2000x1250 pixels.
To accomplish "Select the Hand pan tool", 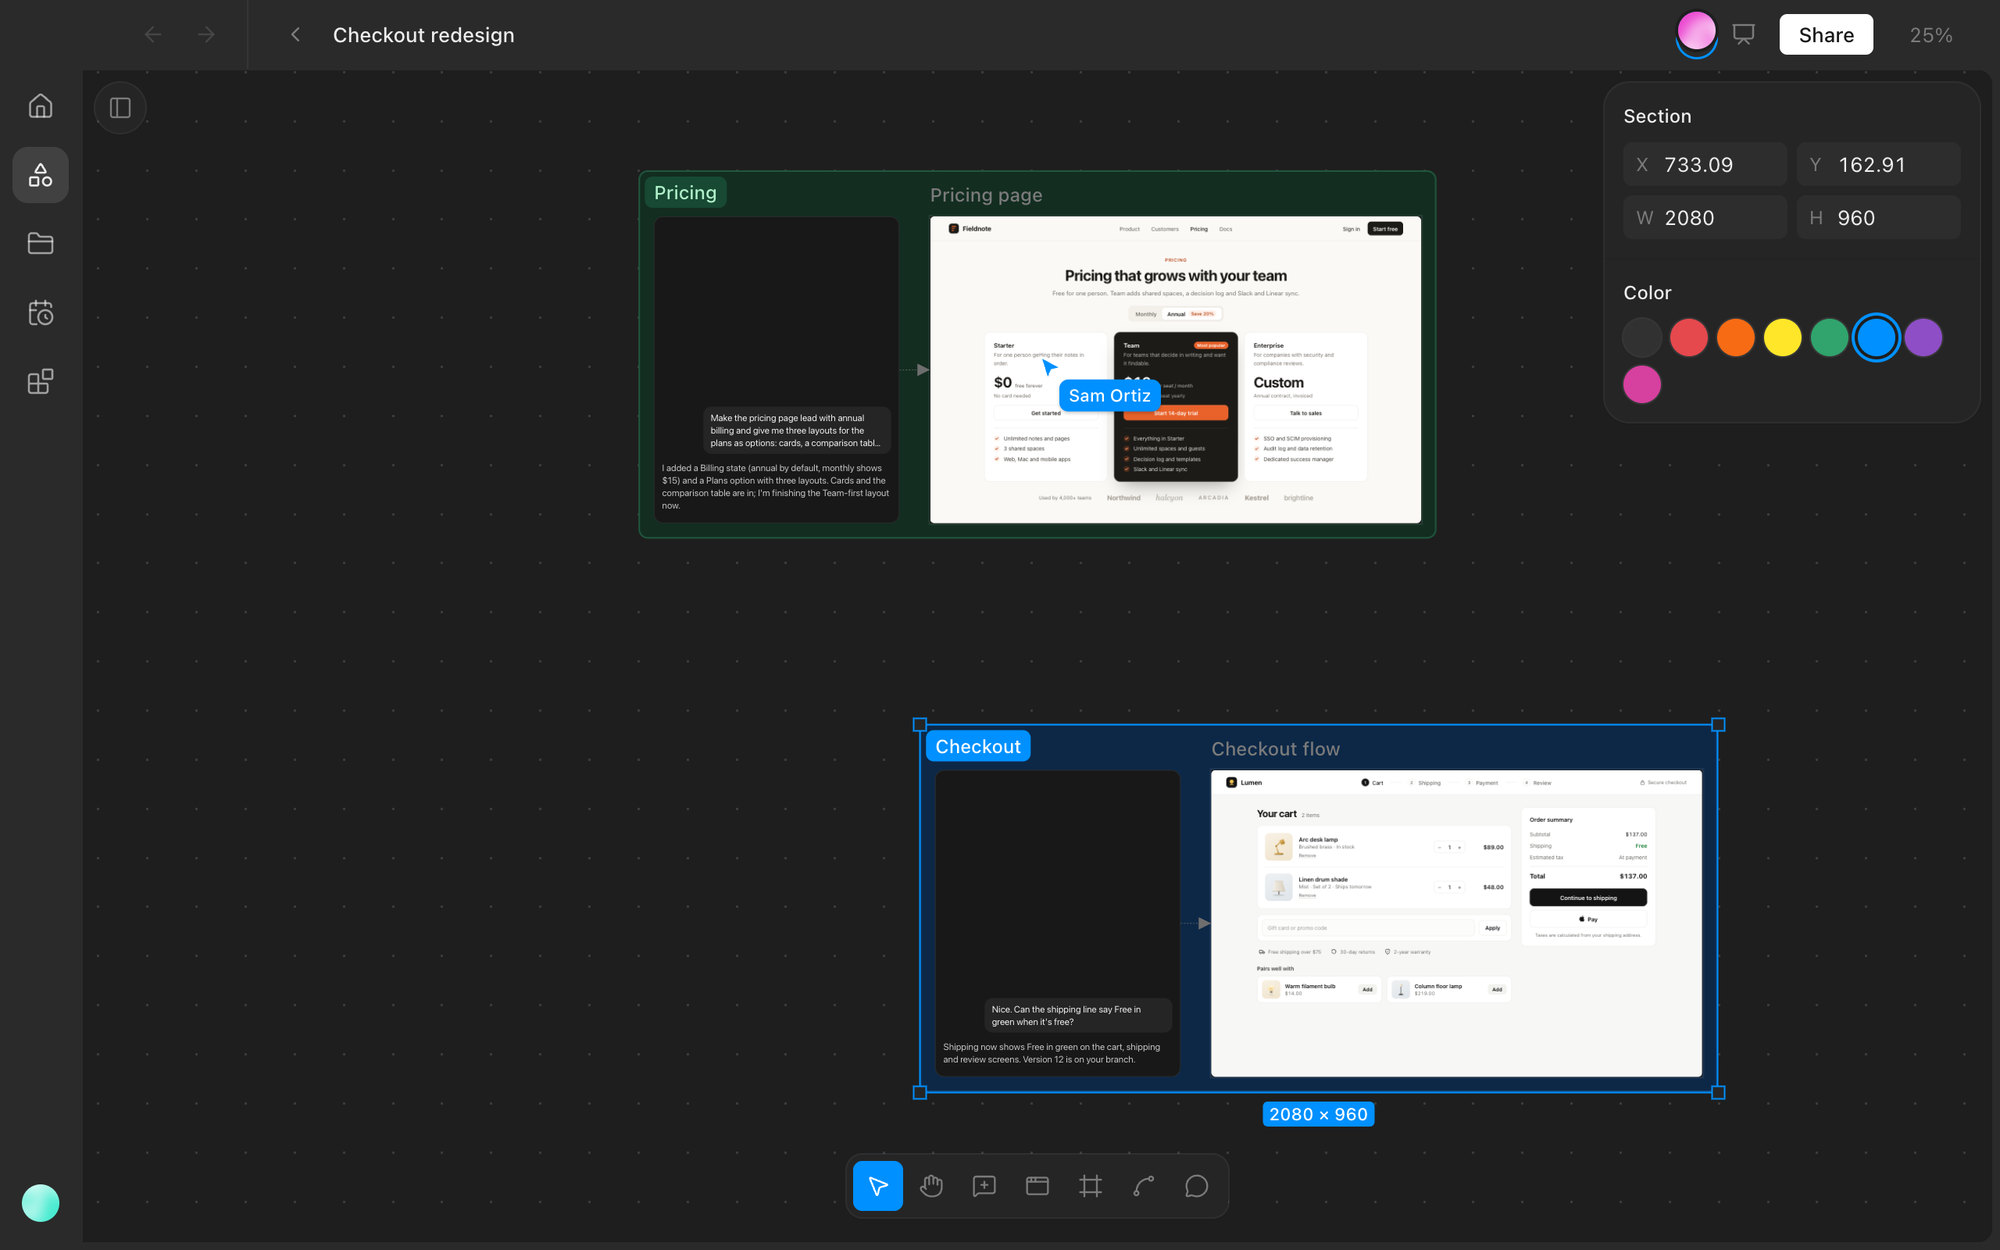I will tap(931, 1186).
